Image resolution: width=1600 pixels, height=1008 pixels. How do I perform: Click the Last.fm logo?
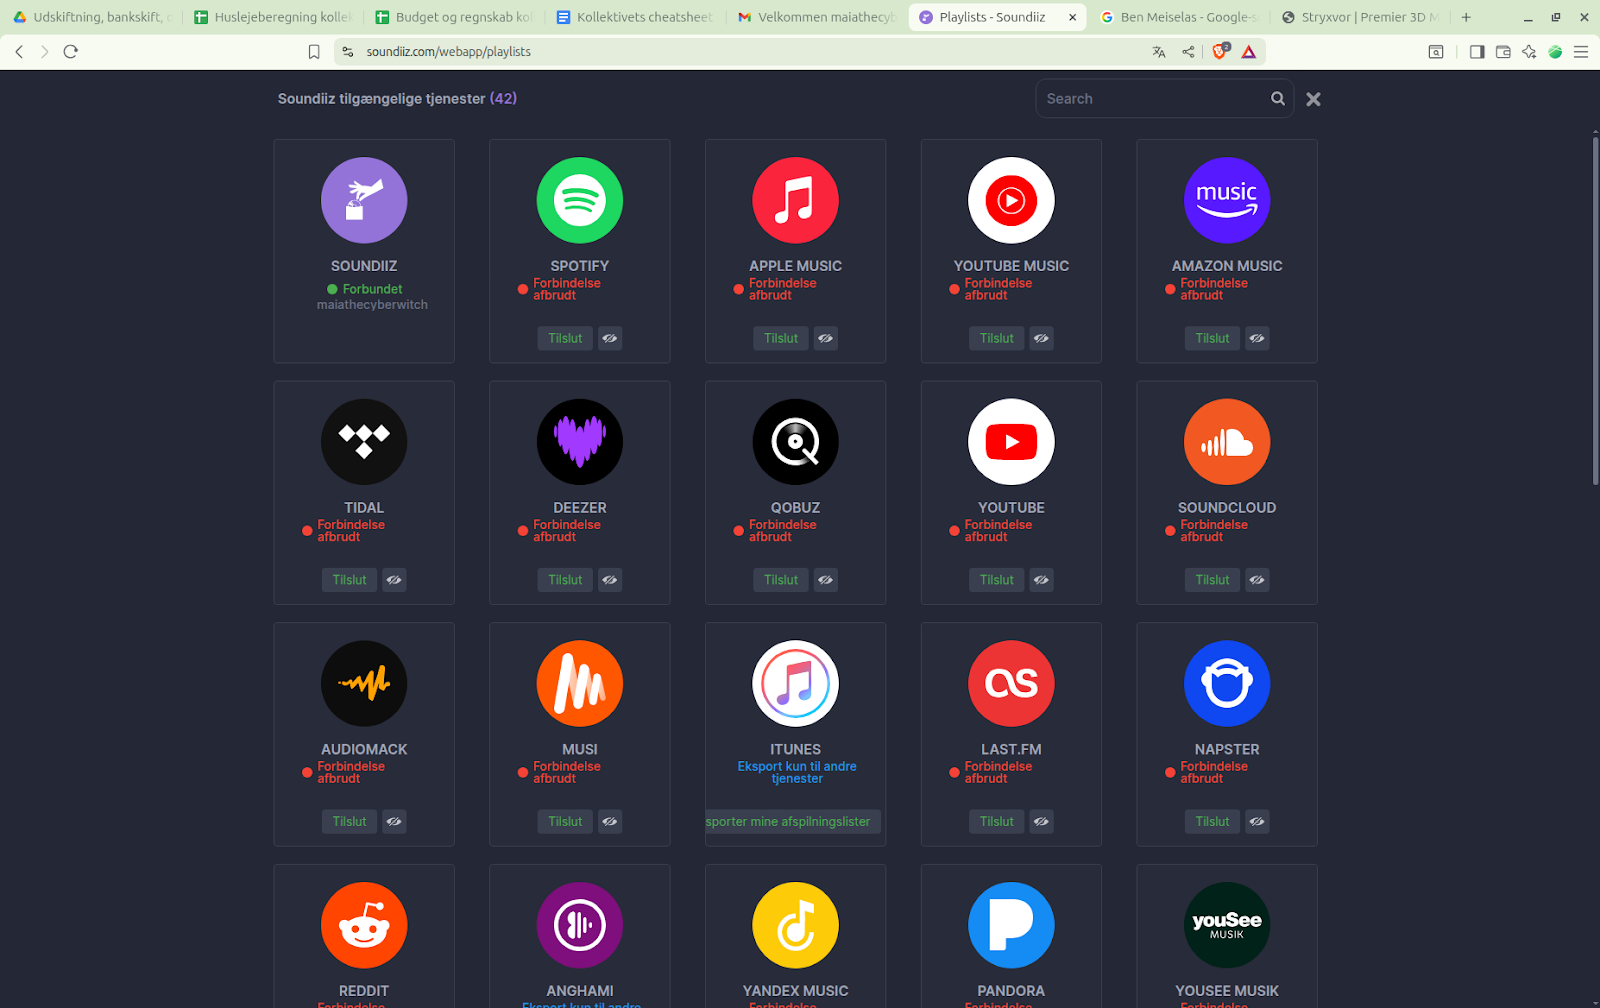coord(1011,683)
